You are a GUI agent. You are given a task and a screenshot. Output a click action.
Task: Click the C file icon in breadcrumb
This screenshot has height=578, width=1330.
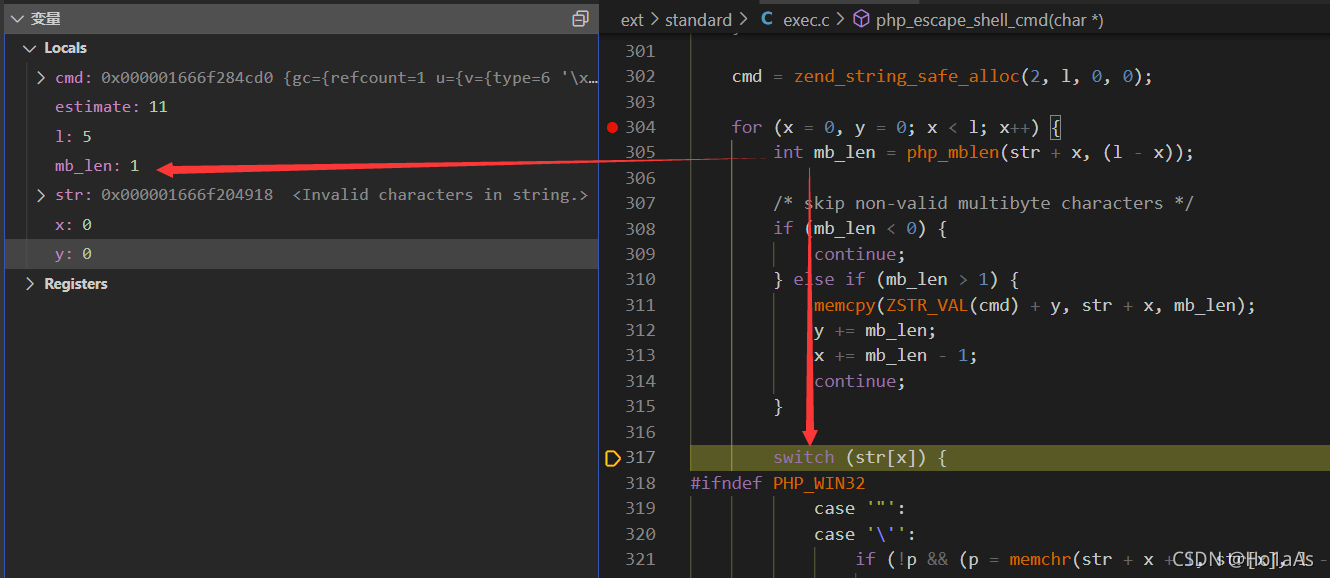(767, 19)
